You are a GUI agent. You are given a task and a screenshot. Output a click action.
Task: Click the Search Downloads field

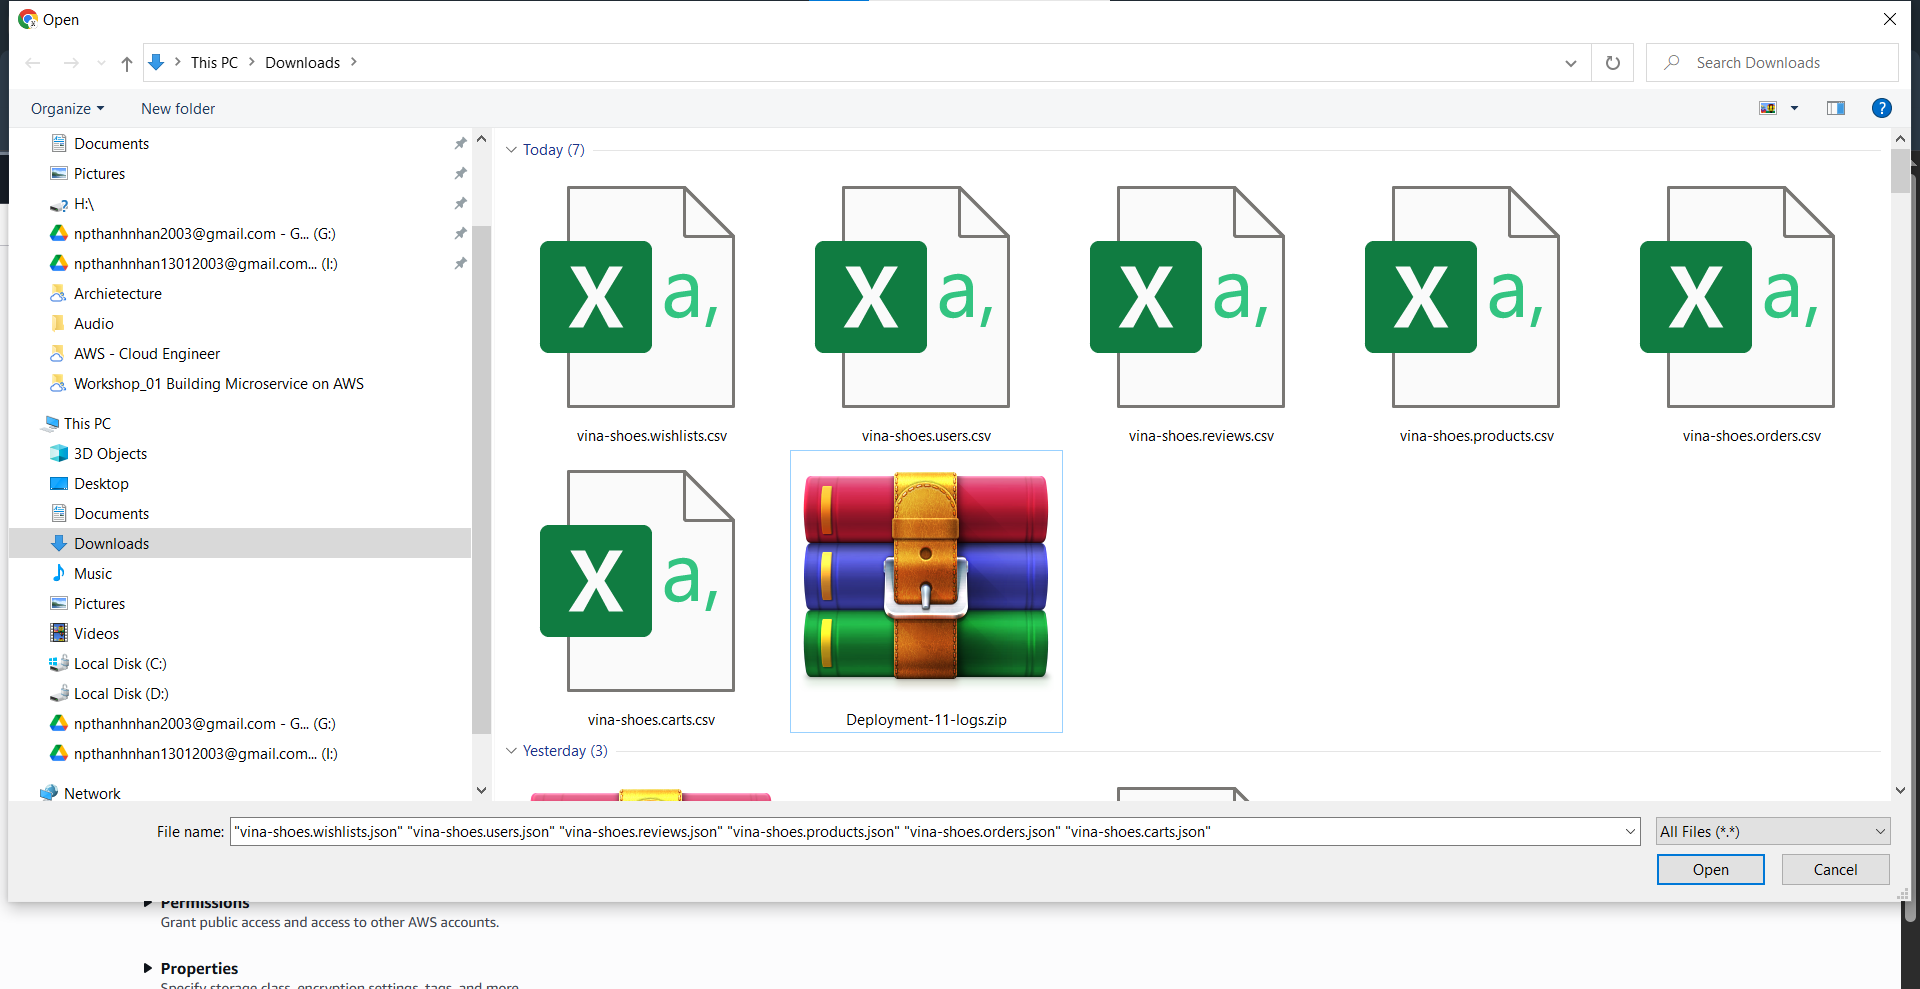tap(1780, 63)
